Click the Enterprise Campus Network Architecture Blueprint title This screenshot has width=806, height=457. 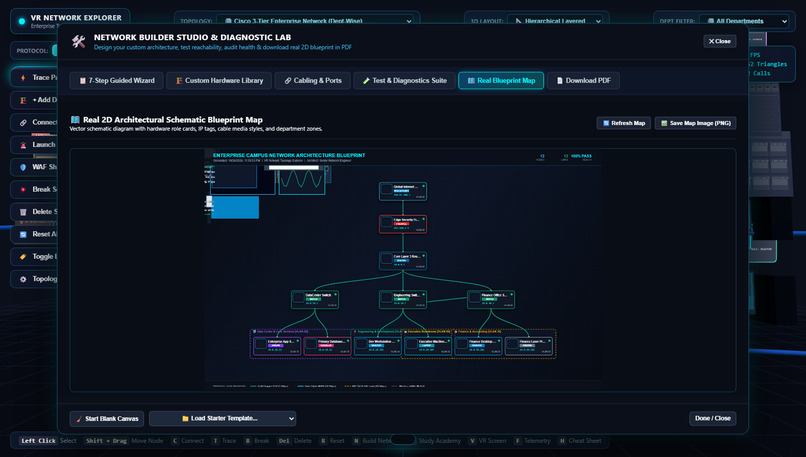point(289,155)
